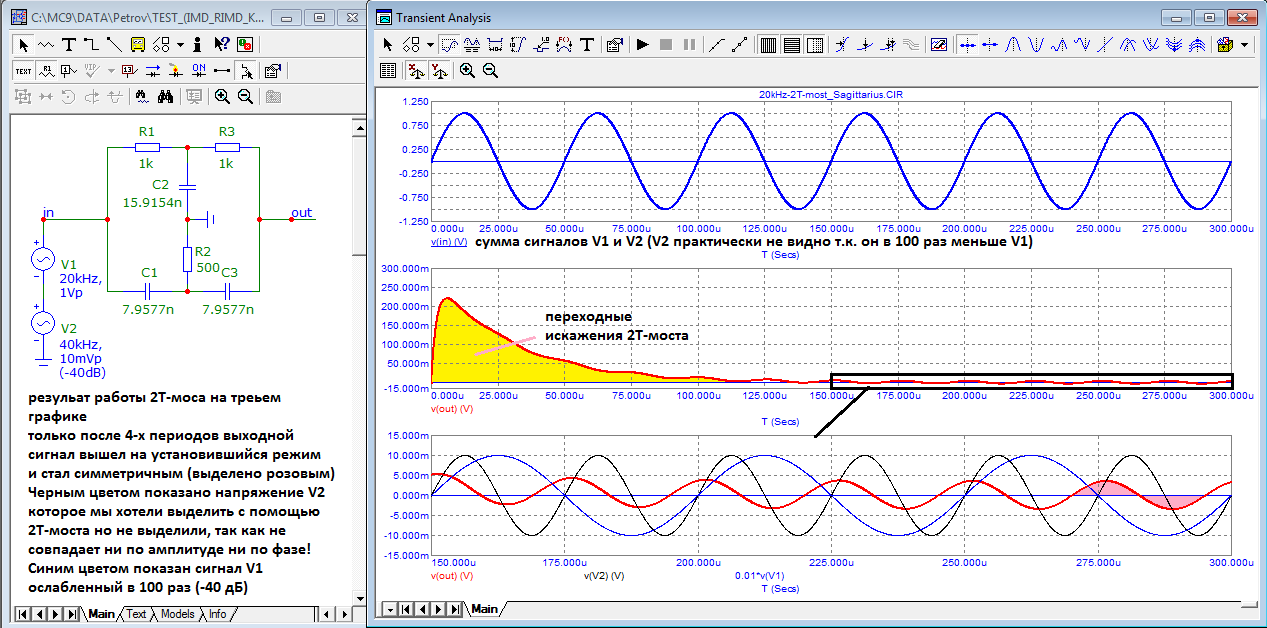Image resolution: width=1267 pixels, height=628 pixels.
Task: Switch to the Info tab
Action: [x=217, y=614]
